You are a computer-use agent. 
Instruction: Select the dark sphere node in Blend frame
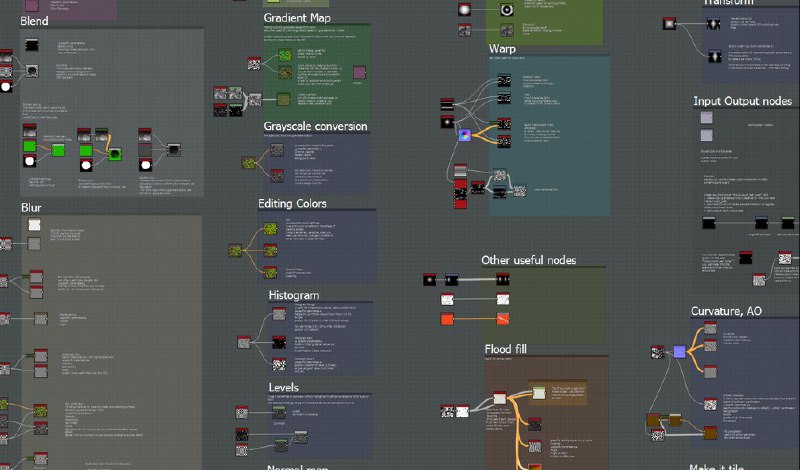click(x=174, y=150)
